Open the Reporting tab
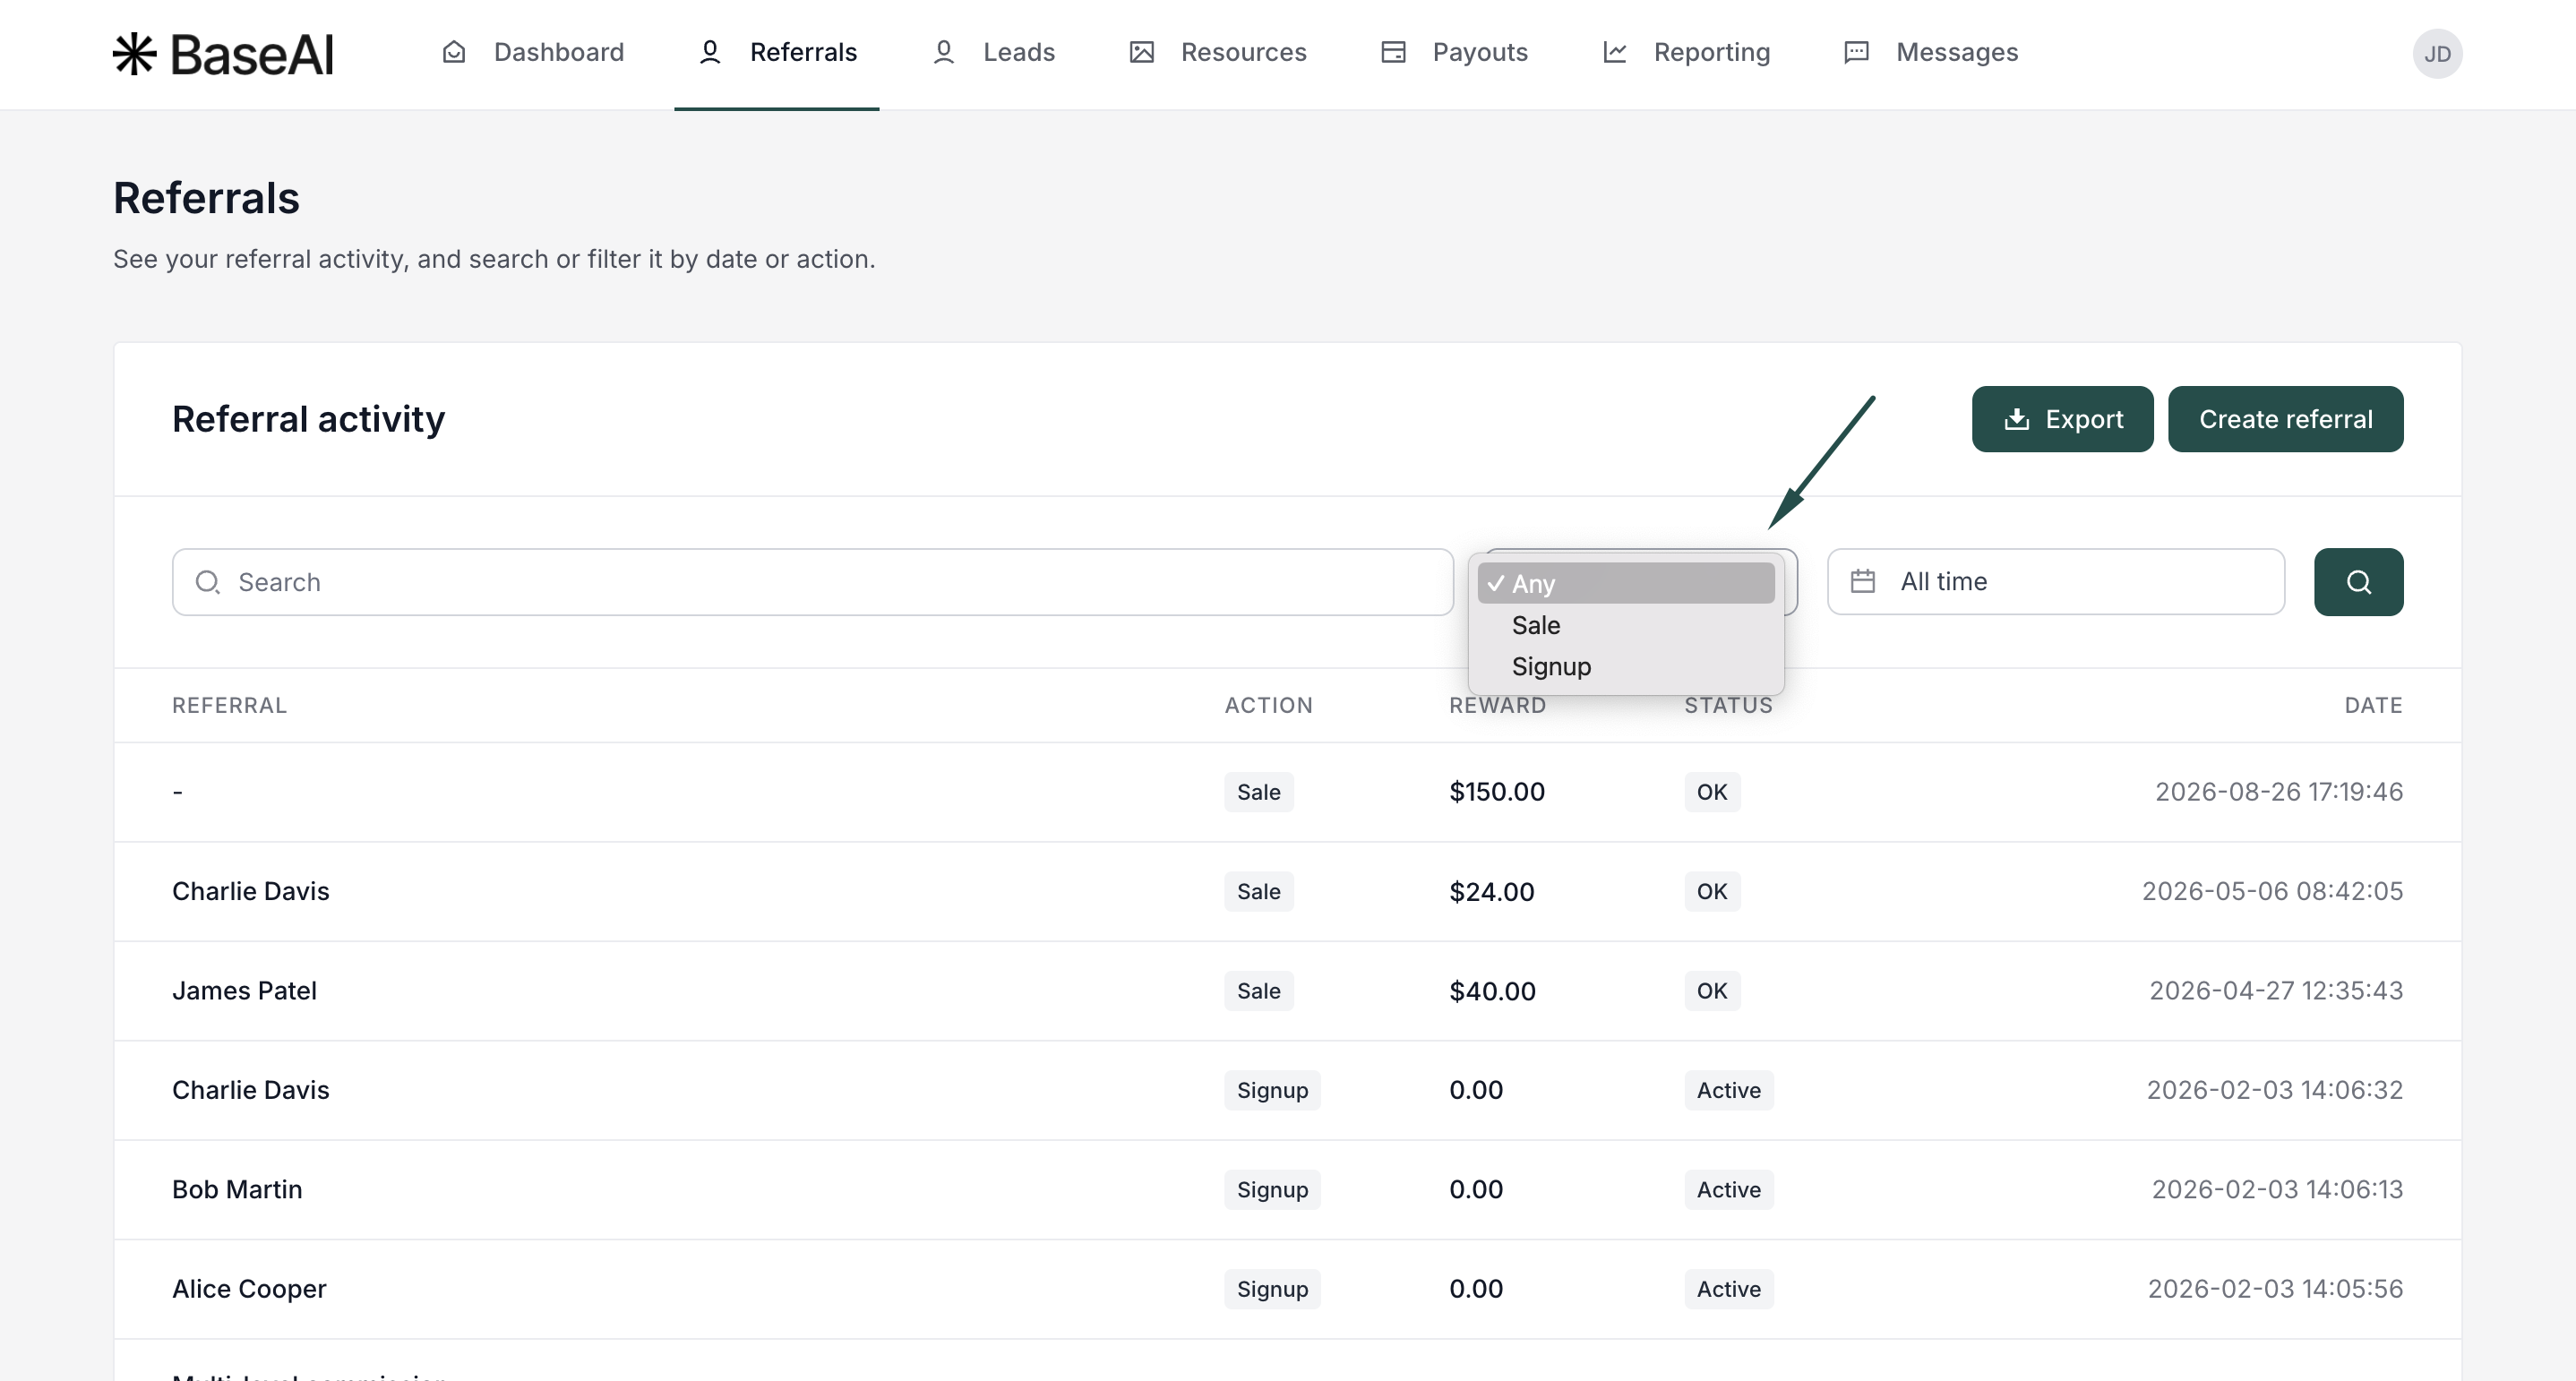2576x1381 pixels. tap(1686, 52)
